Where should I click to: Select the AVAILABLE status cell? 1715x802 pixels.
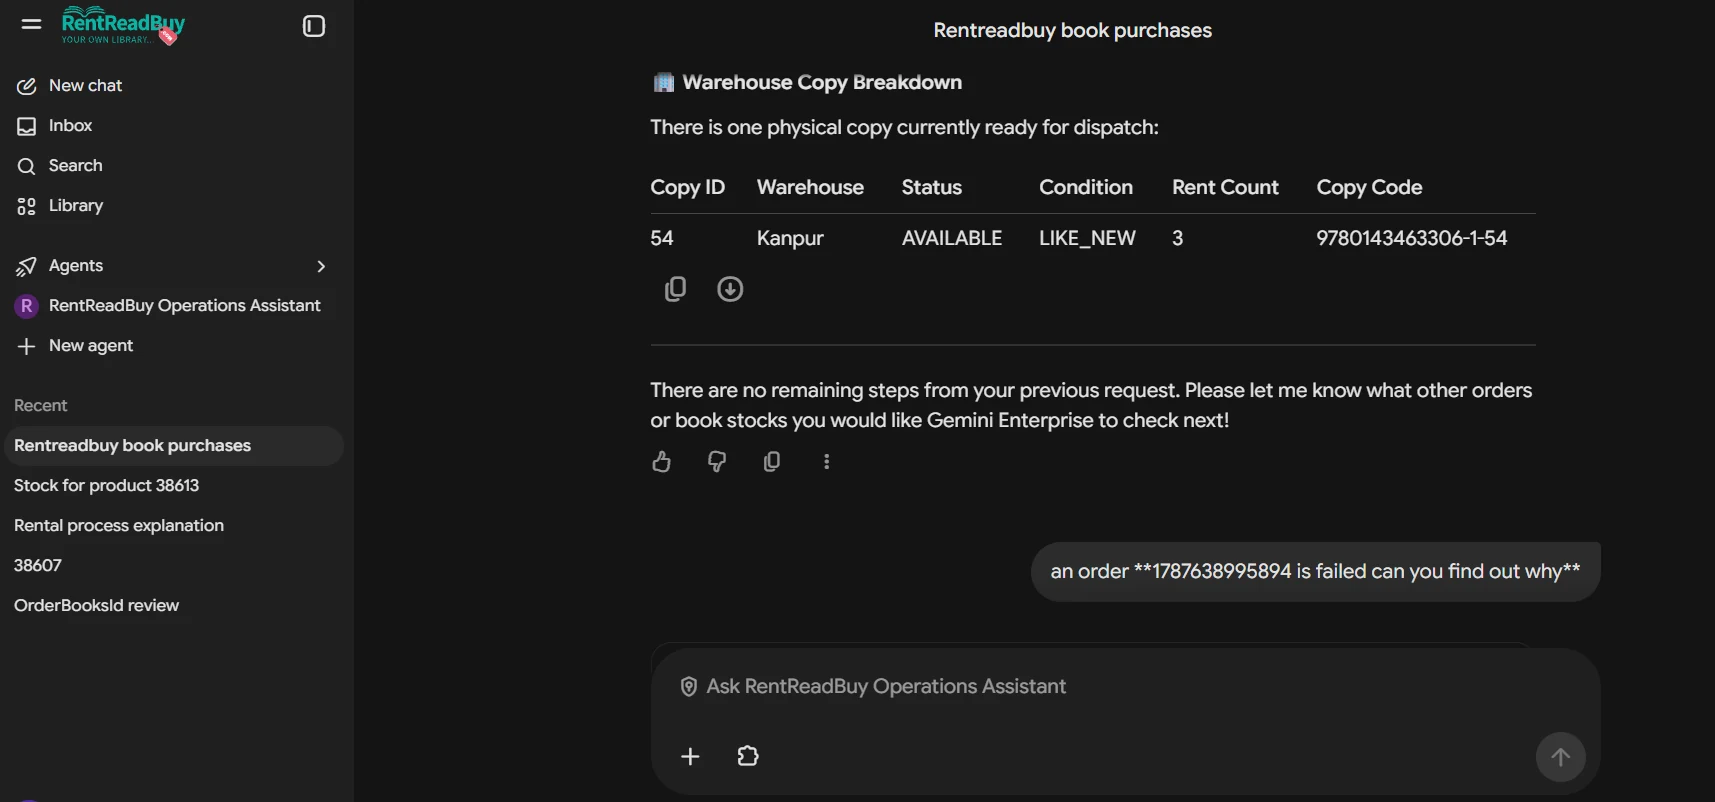click(x=951, y=239)
